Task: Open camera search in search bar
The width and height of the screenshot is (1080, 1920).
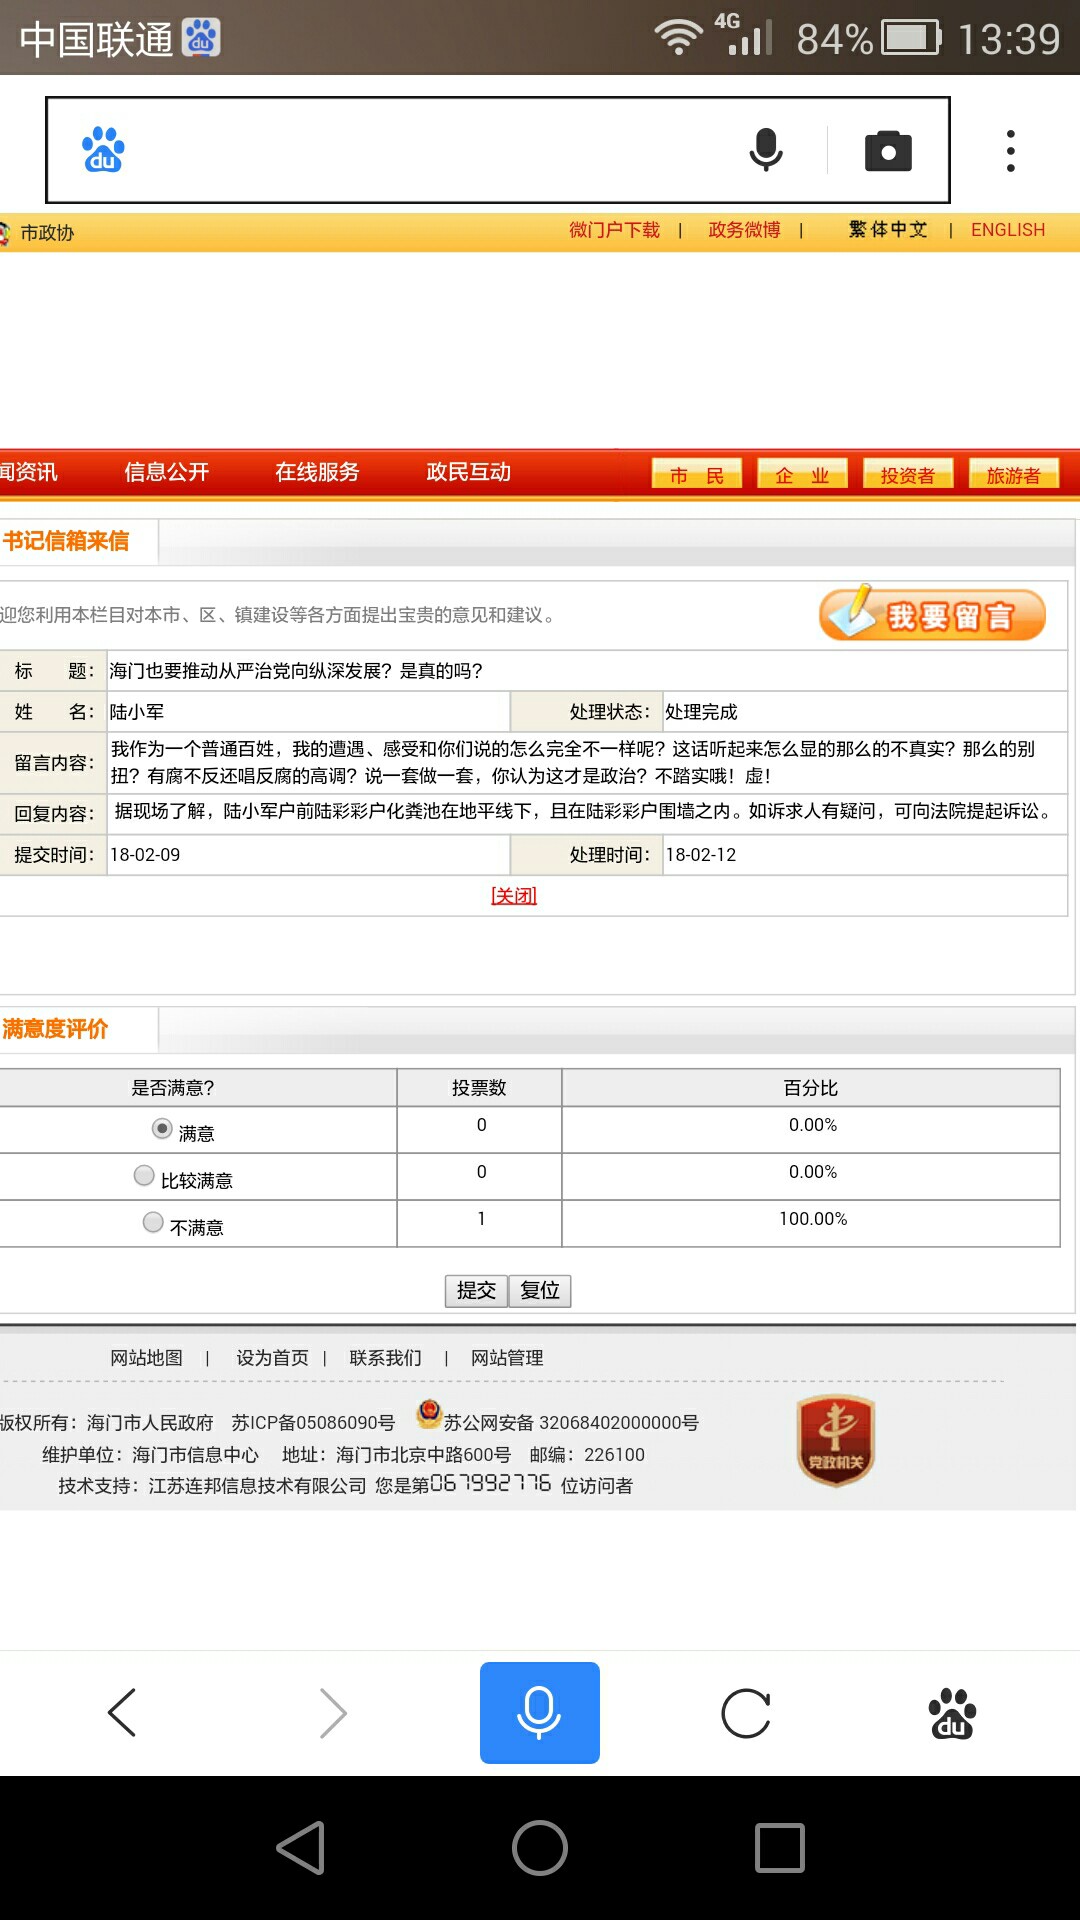Action: [888, 151]
